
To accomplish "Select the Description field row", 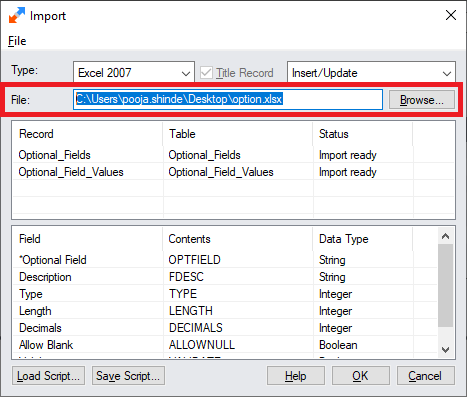I will [225, 277].
